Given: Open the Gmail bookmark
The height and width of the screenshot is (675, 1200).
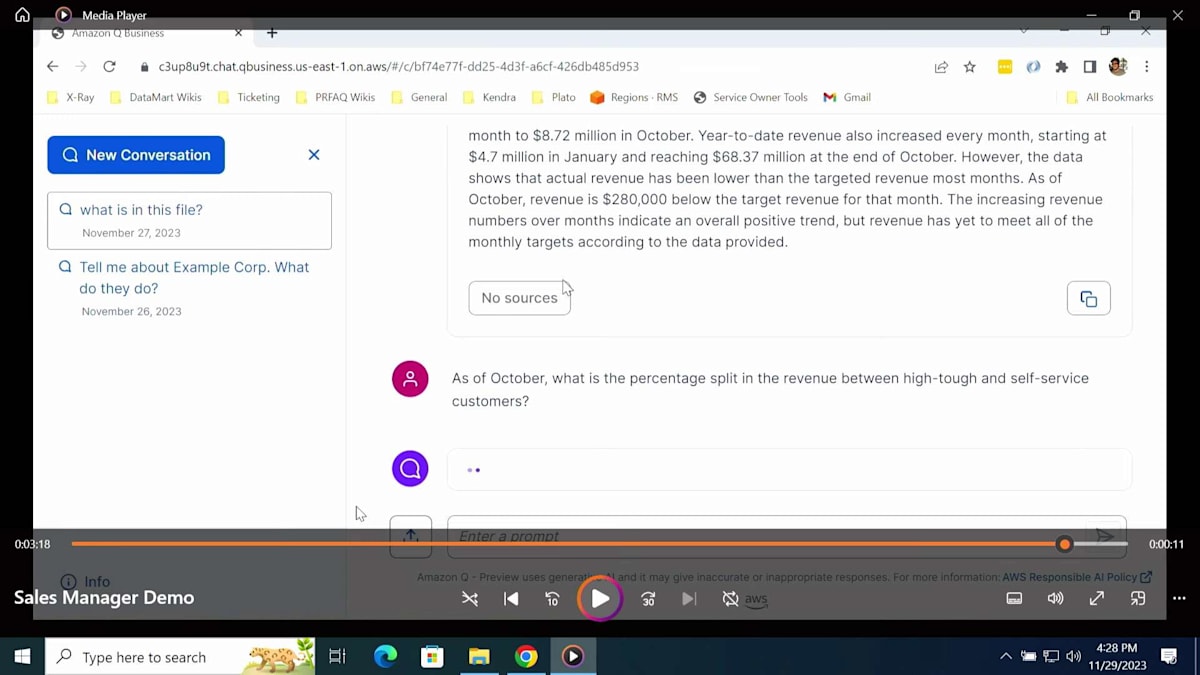Looking at the screenshot, I should click(x=847, y=97).
